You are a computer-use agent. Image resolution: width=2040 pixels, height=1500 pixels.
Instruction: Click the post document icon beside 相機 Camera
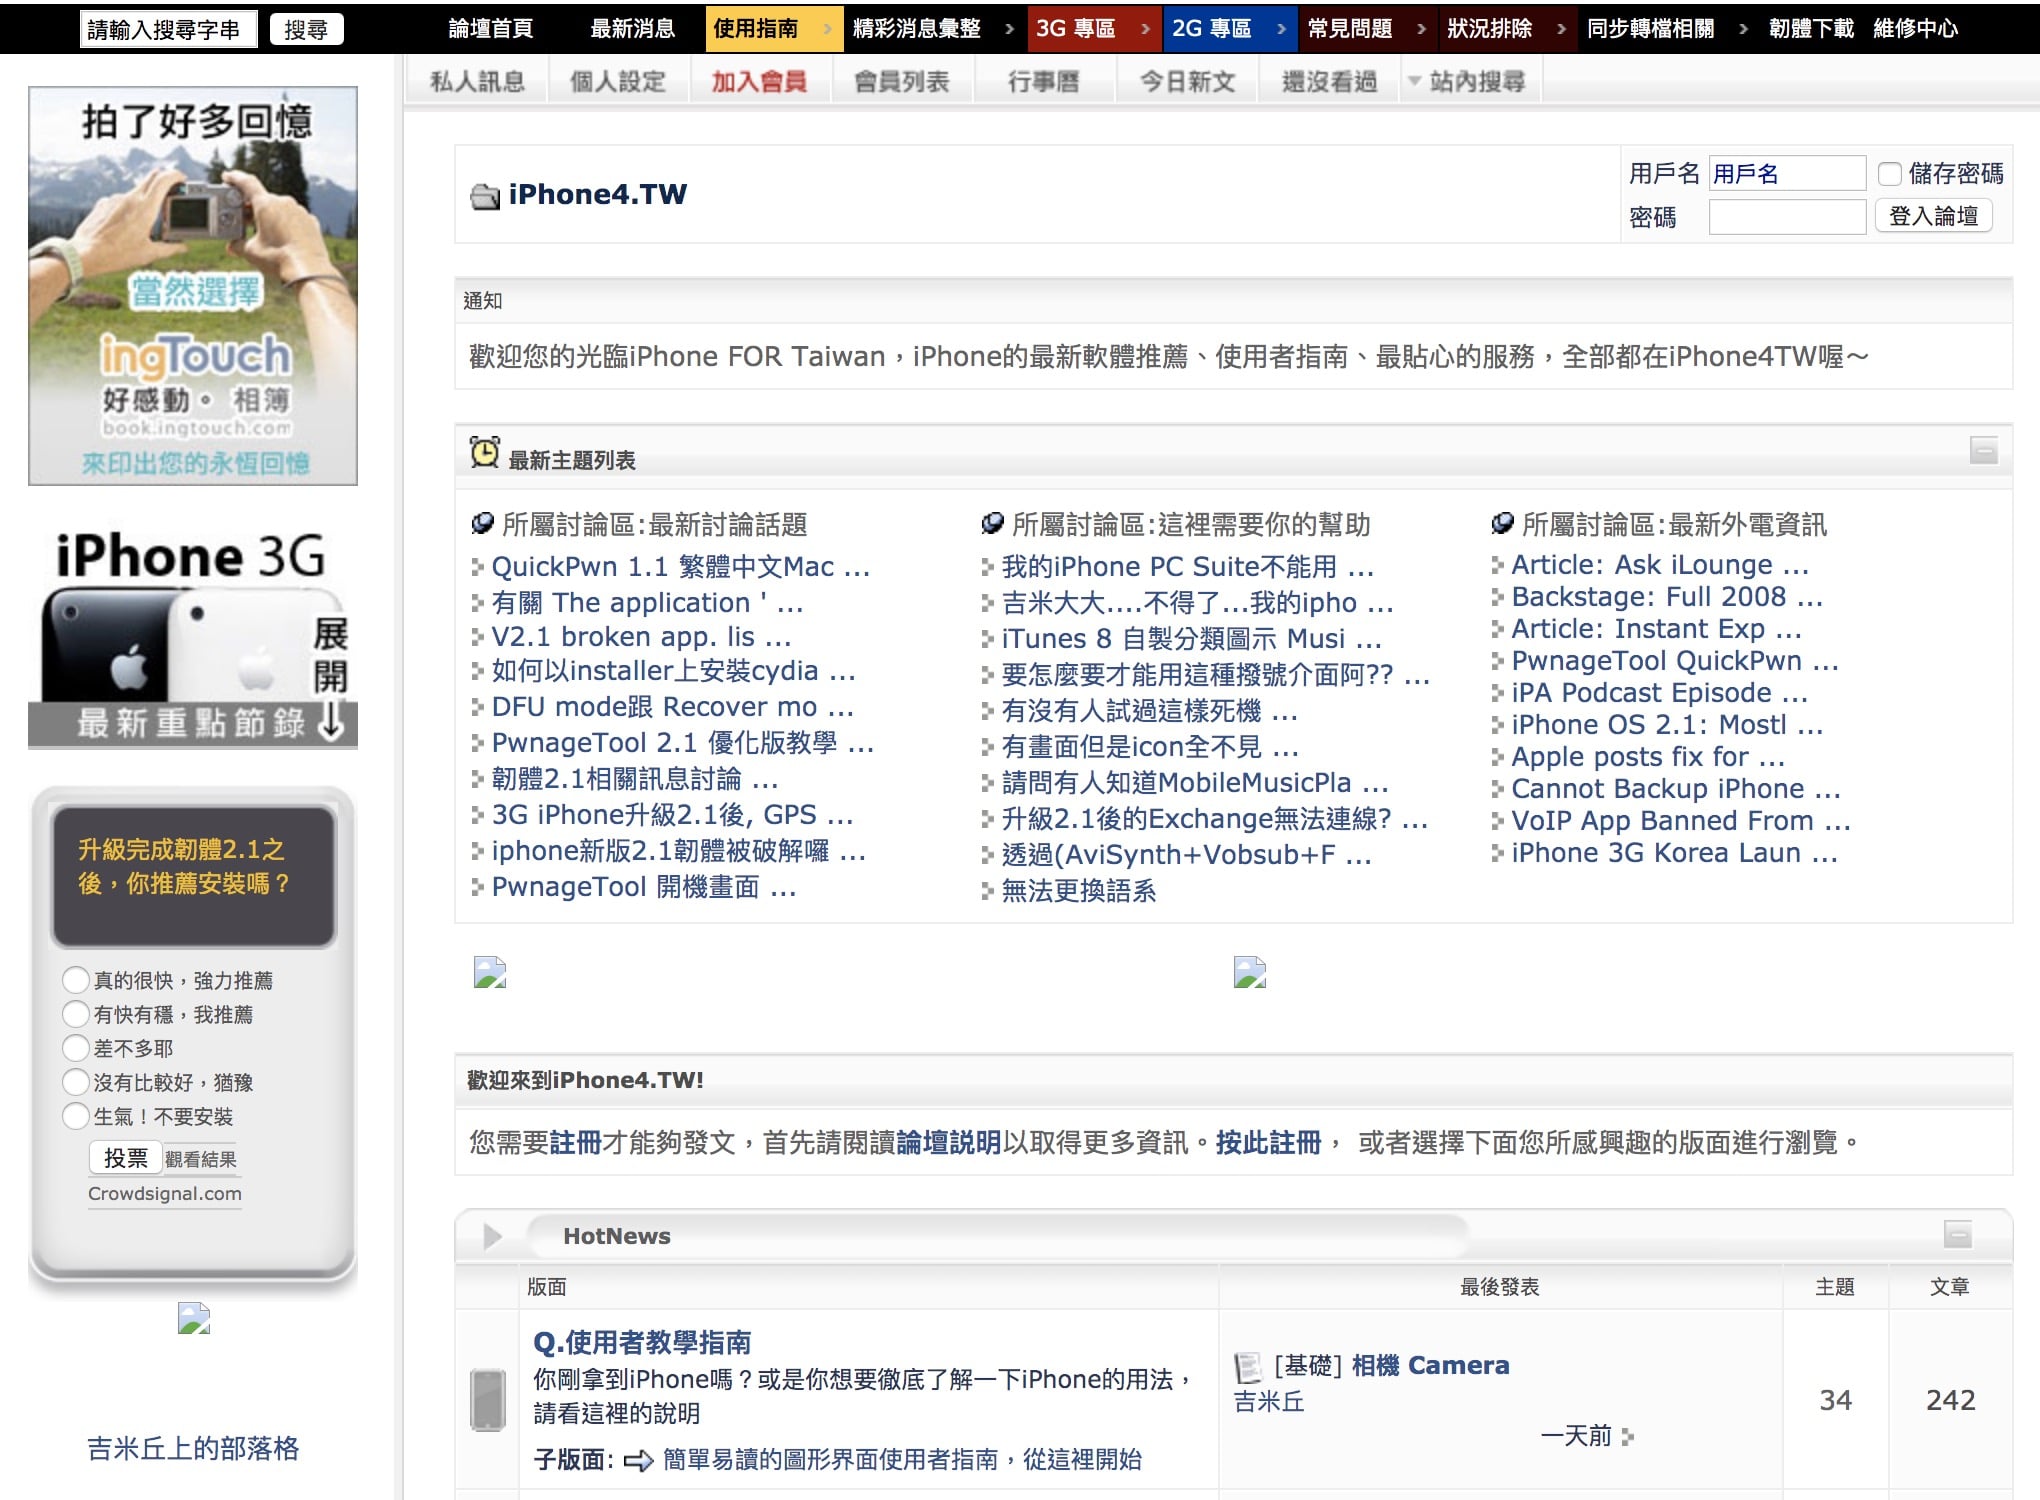pyautogui.click(x=1248, y=1367)
